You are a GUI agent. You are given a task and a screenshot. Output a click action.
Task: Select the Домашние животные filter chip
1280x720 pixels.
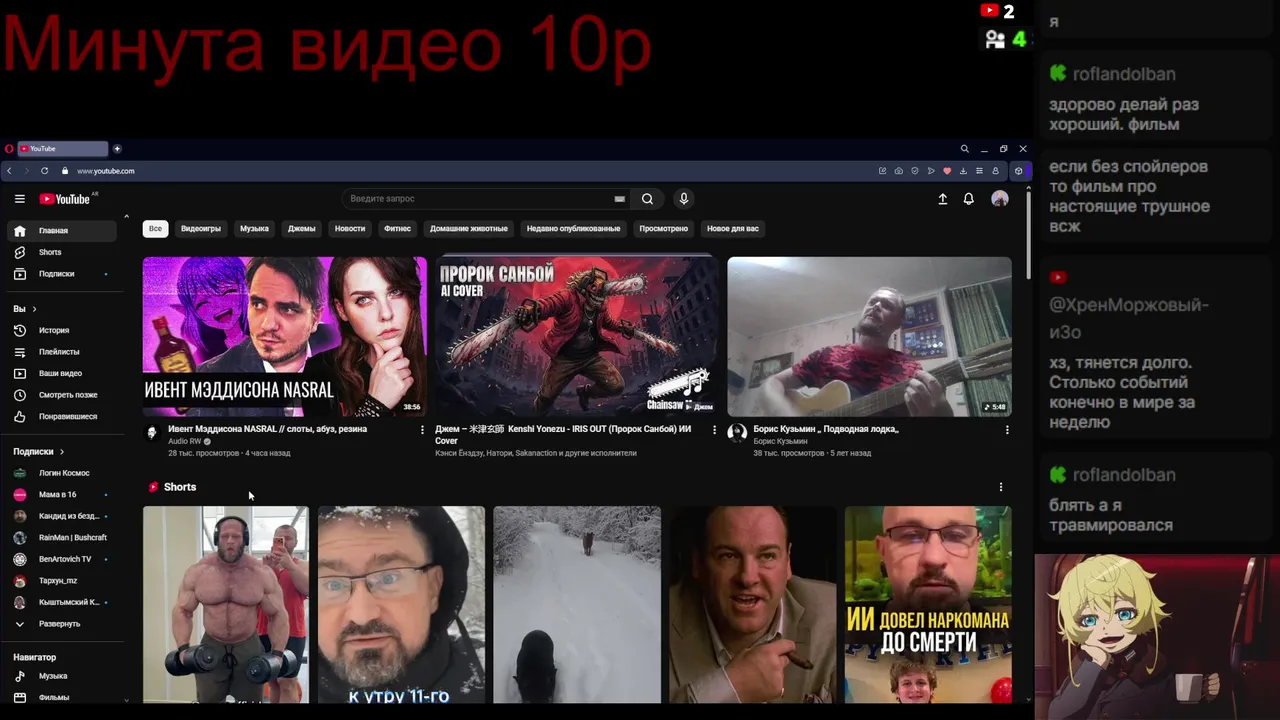469,229
